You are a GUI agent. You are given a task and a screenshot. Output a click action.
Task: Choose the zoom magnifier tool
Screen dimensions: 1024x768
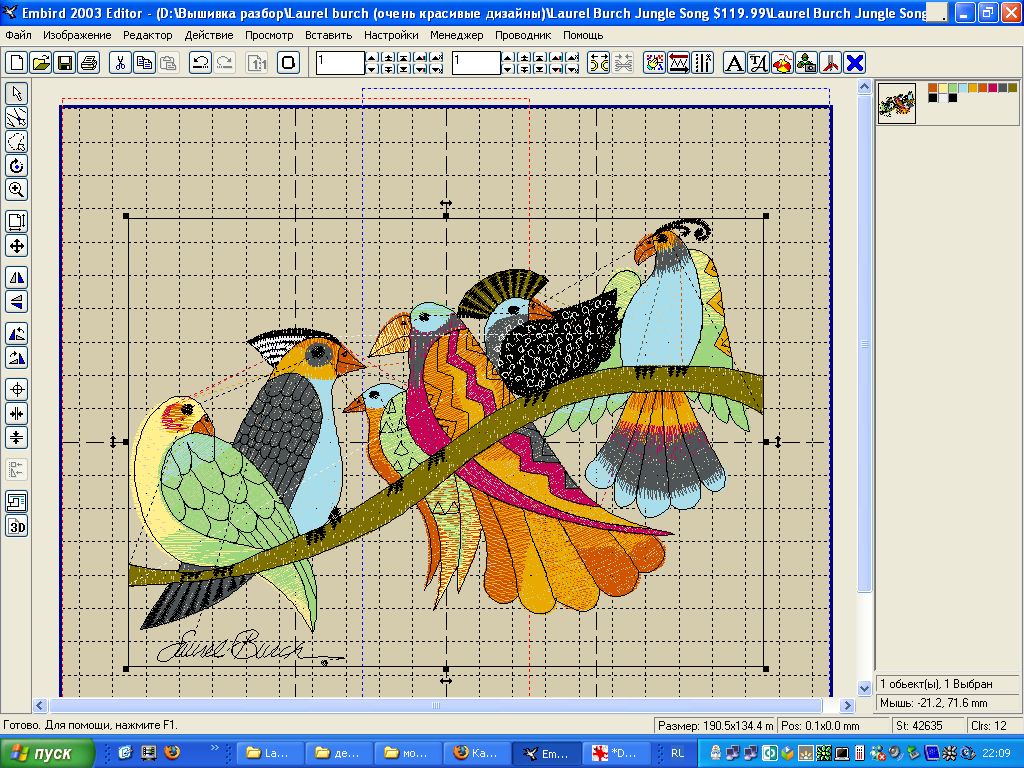17,189
